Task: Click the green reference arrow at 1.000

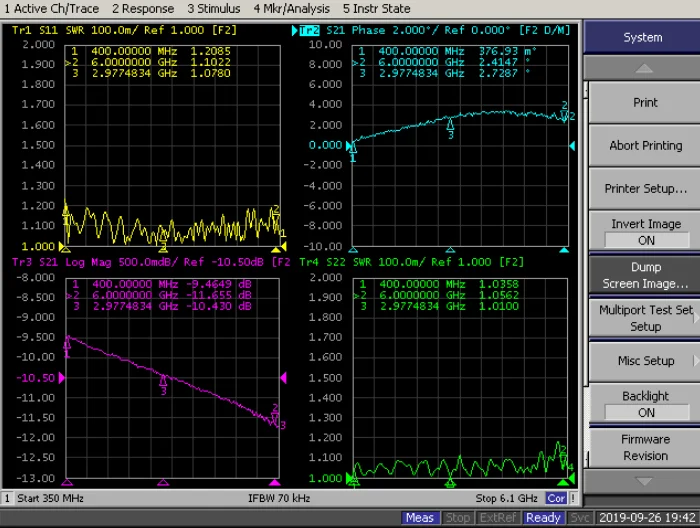Action: point(349,478)
